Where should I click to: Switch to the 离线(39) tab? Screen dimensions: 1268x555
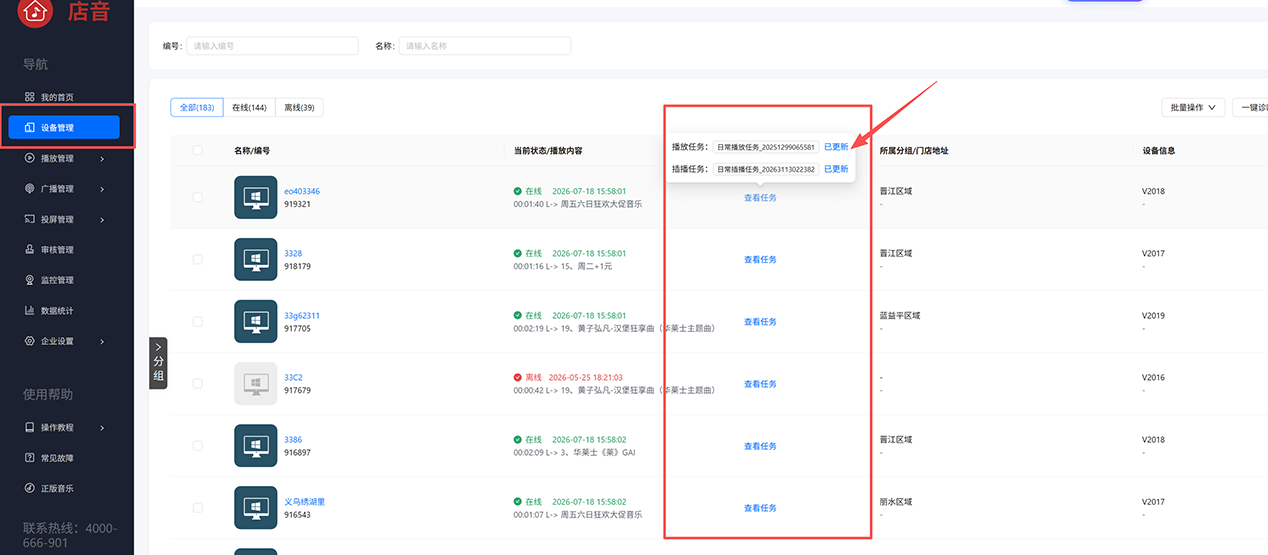point(299,107)
